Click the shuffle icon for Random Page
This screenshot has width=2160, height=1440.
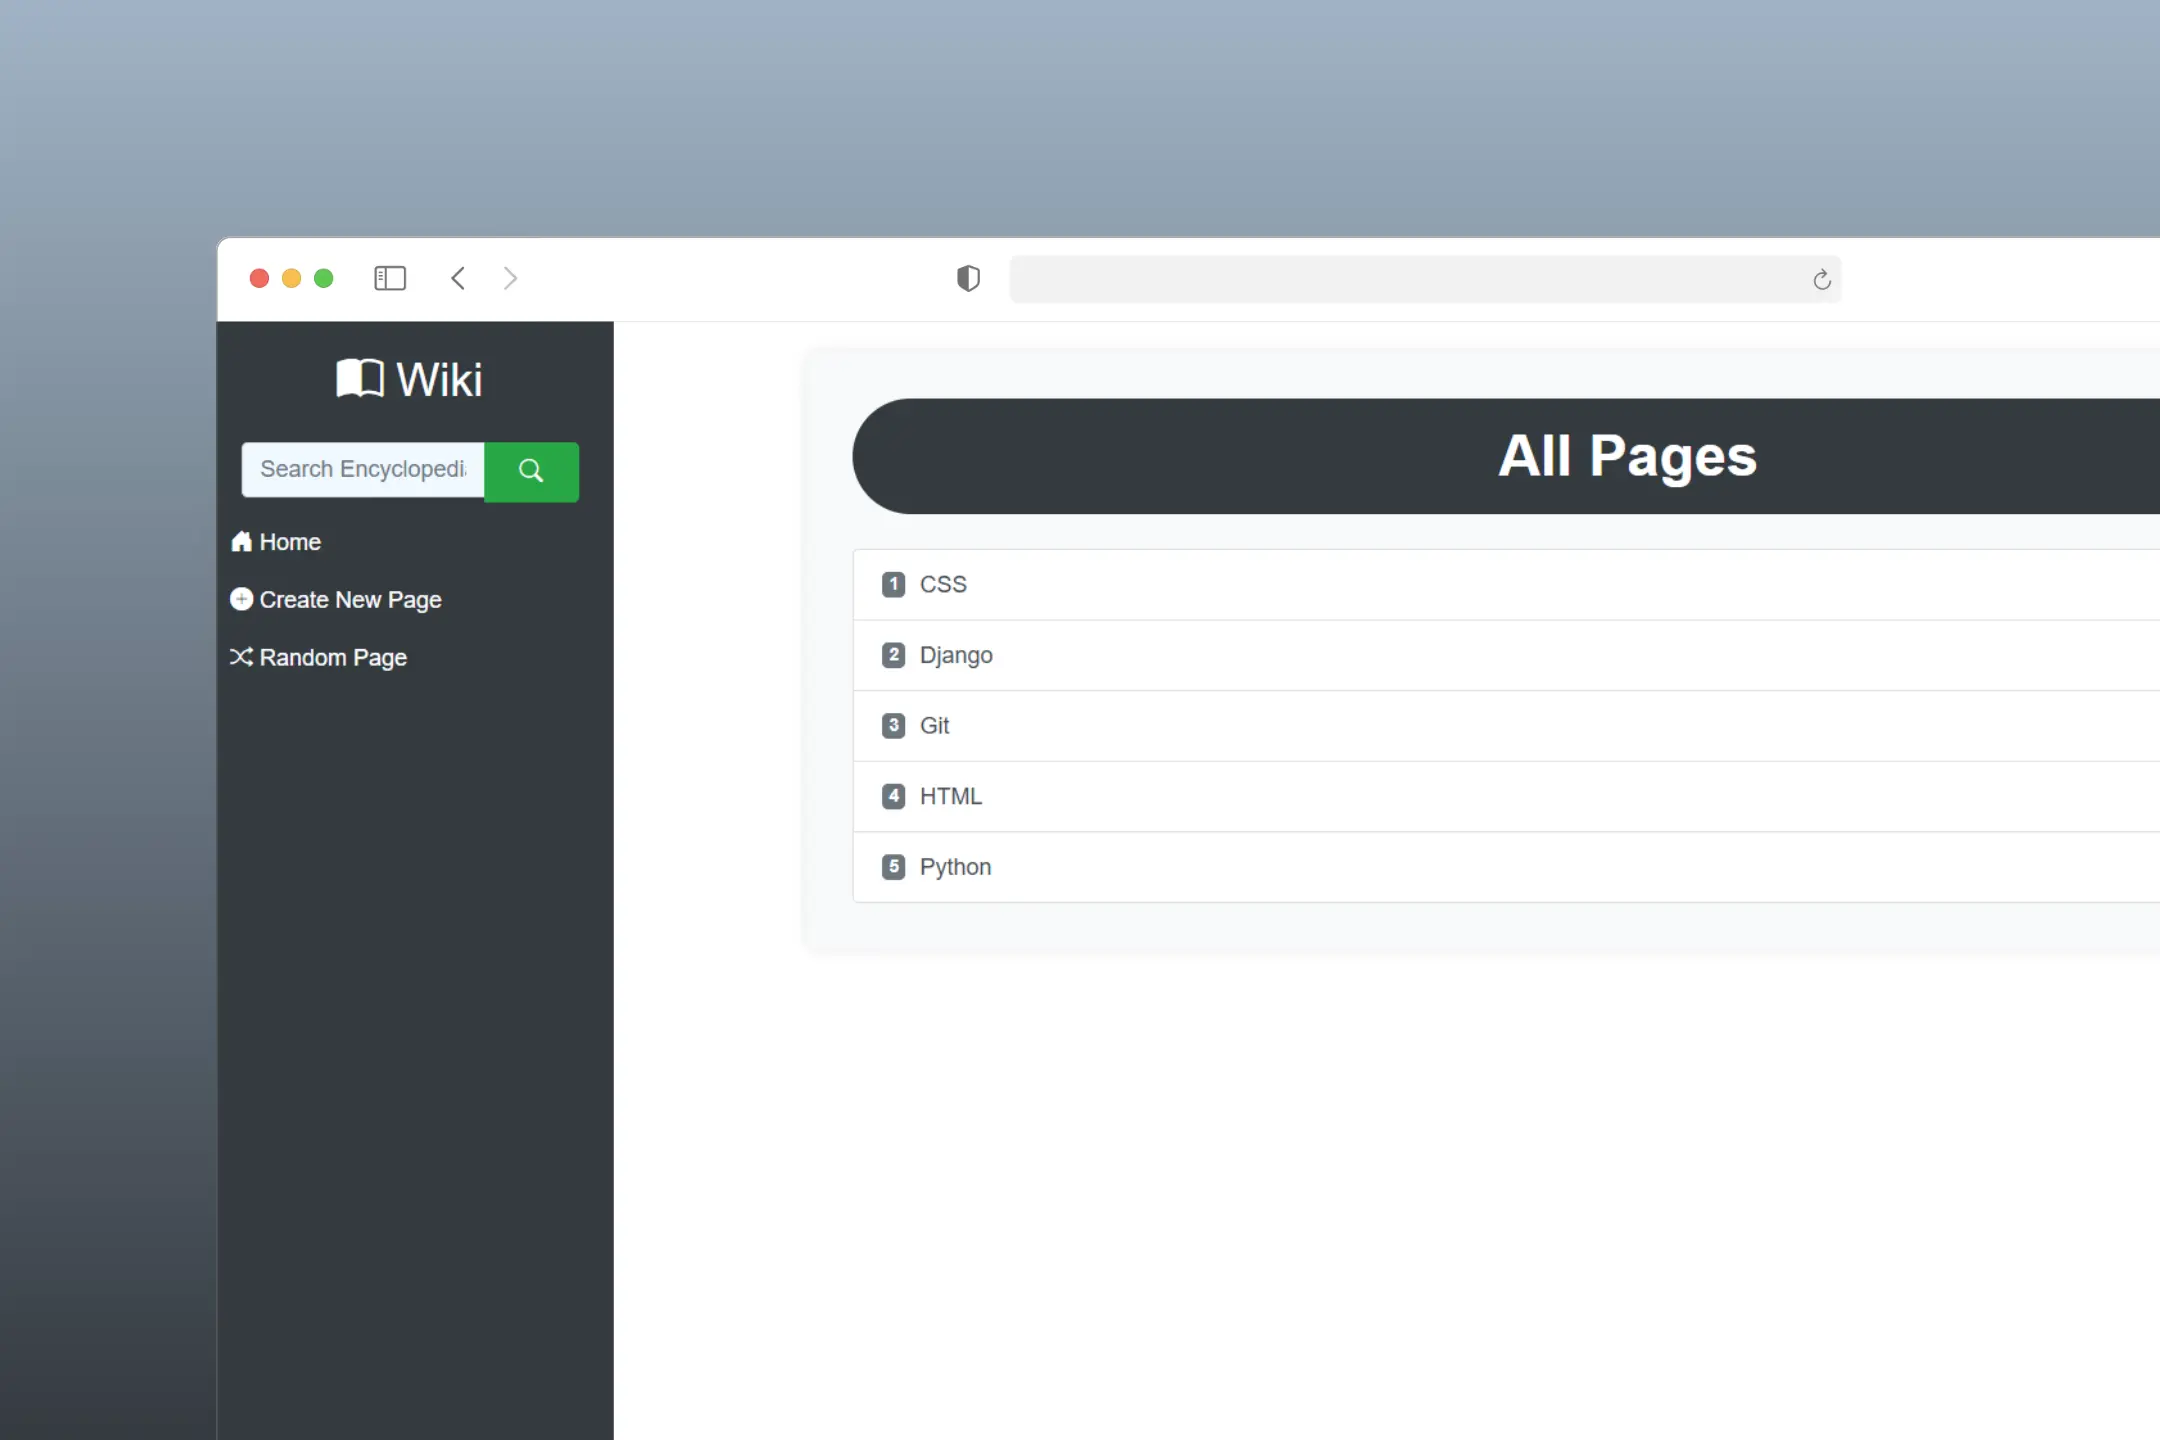coord(241,657)
